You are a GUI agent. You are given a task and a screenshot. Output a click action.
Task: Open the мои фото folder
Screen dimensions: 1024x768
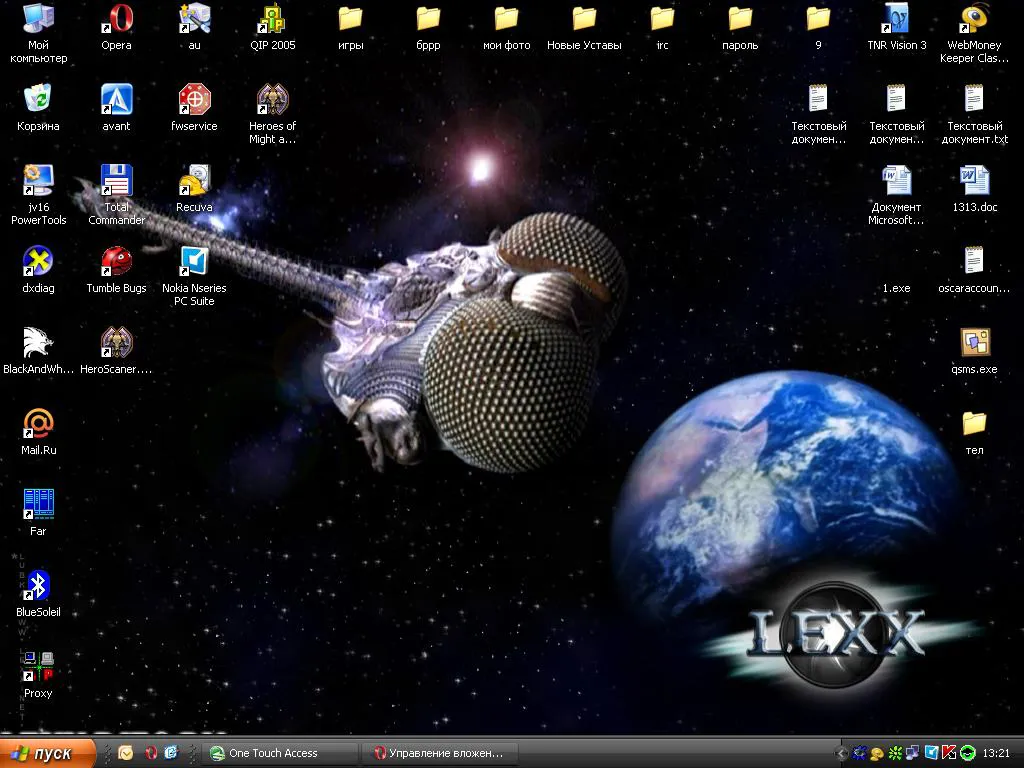(507, 27)
